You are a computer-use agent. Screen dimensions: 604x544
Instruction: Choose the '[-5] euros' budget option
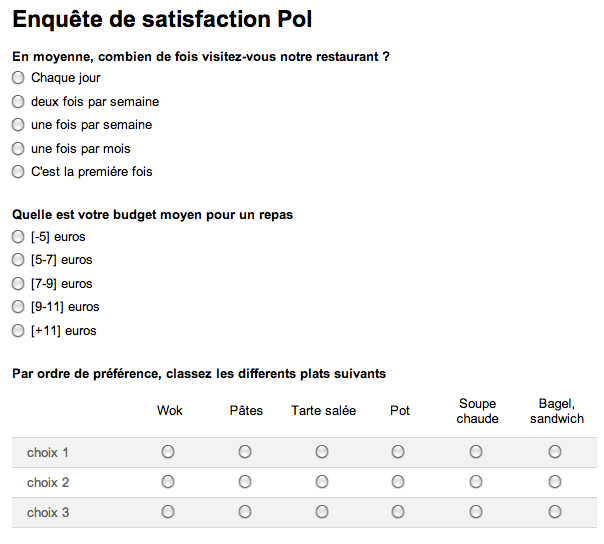18,237
